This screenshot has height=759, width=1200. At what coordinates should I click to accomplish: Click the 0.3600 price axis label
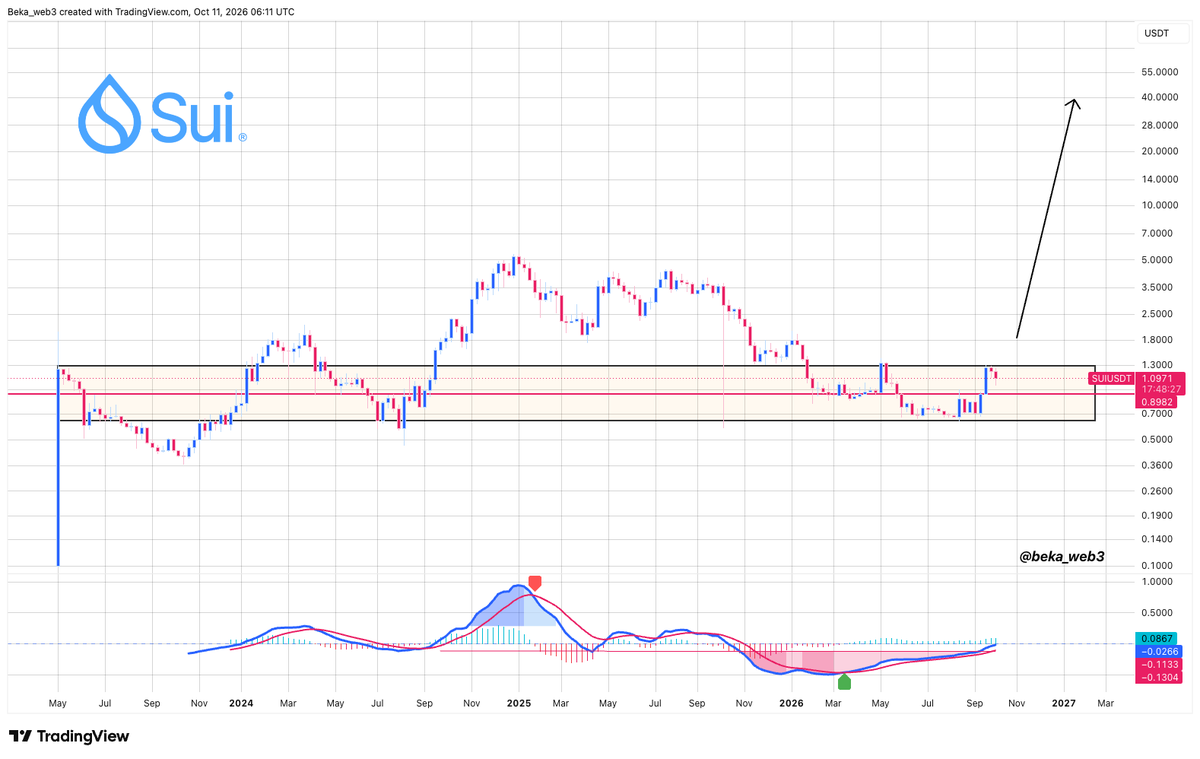coord(1157,465)
